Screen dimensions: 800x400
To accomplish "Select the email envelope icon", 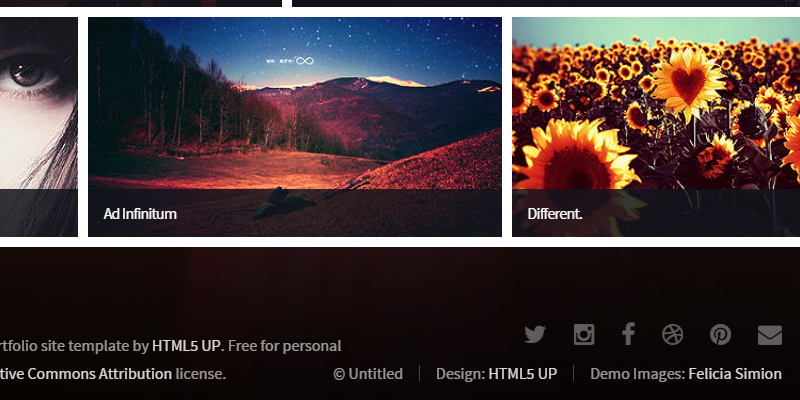I will click(770, 335).
